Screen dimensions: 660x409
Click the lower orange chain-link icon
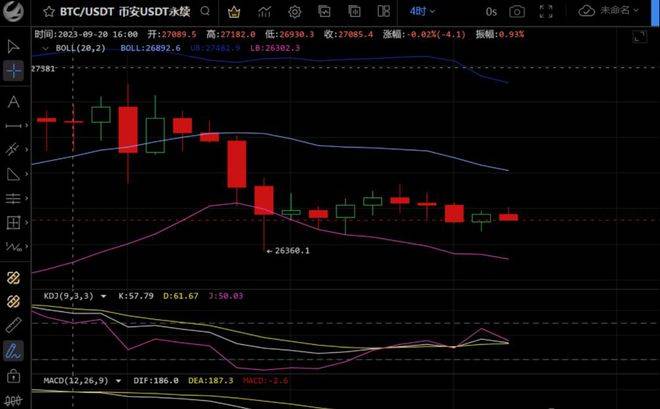[x=13, y=302]
